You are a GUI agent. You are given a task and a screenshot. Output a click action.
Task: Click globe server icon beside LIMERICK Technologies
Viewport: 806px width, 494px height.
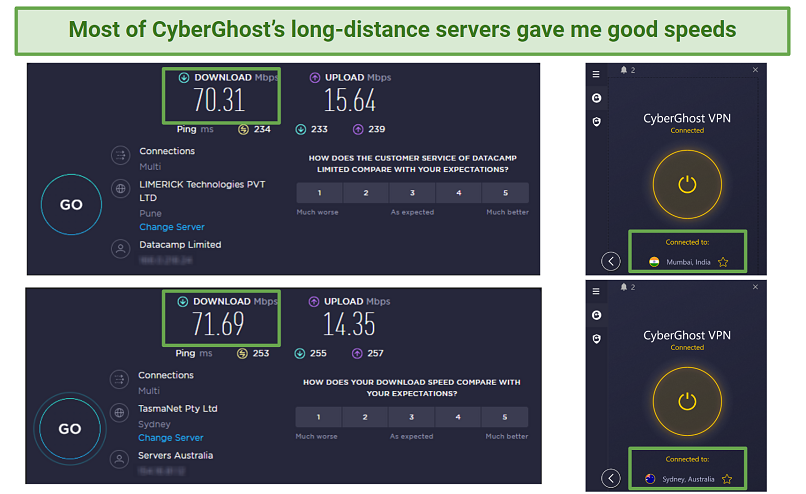(x=120, y=189)
